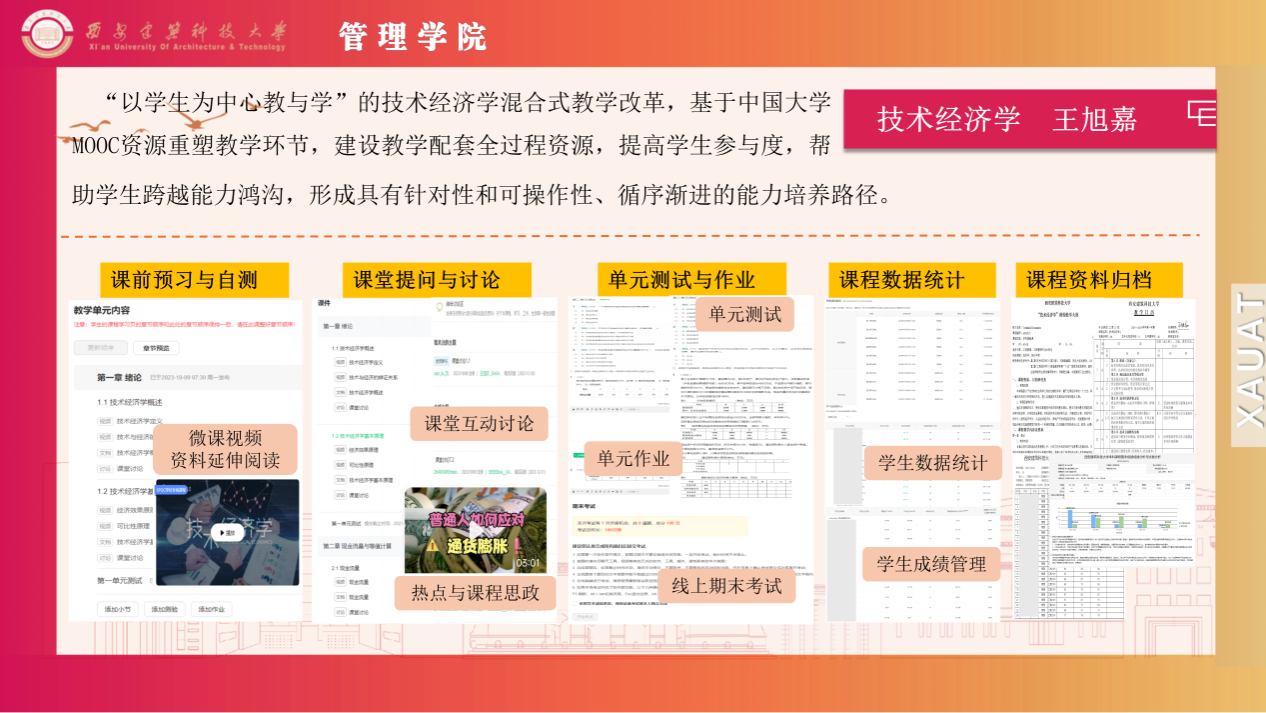Play the 技术经济学 micro-course video
Viewport: 1266px width, 713px height.
(227, 533)
